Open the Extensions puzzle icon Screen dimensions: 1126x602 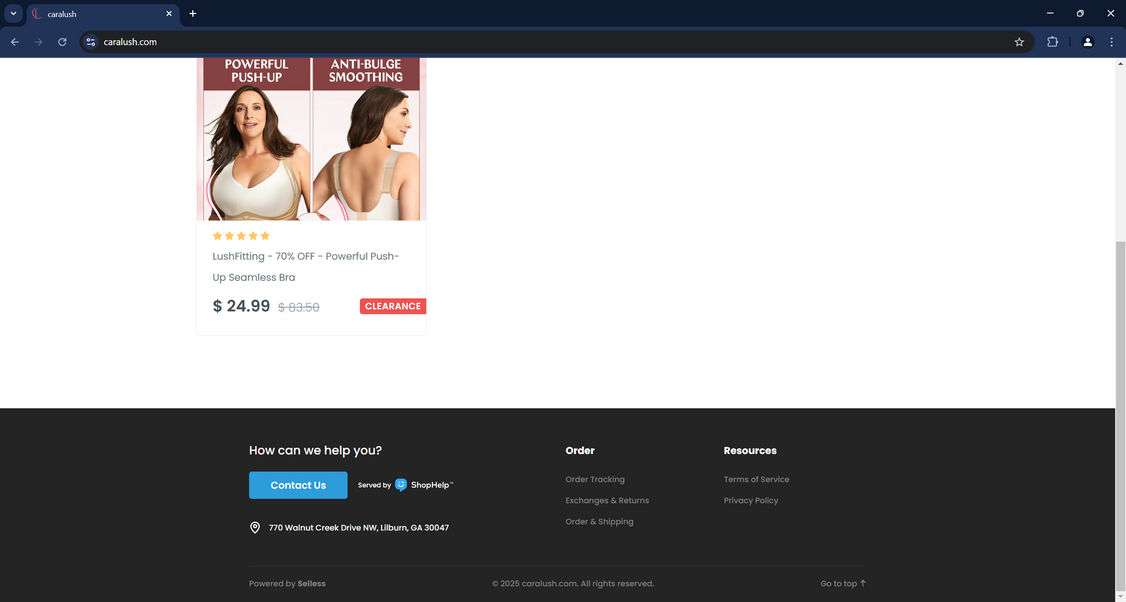[1052, 42]
